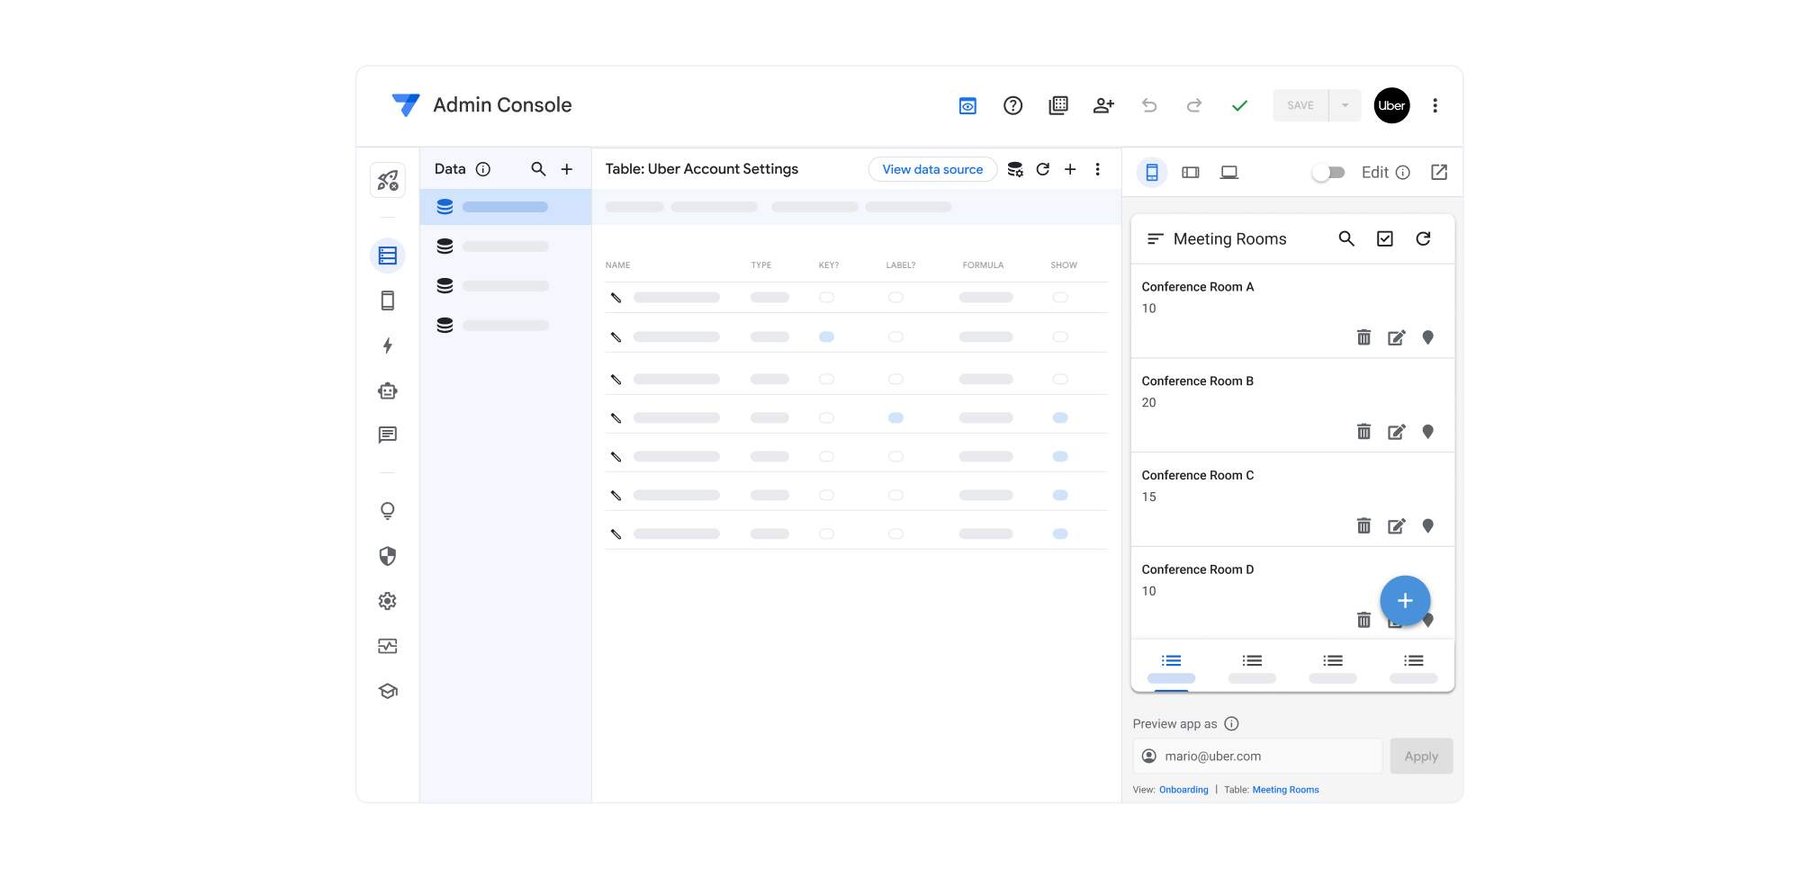Click the share add-person icon
Screen dimensions: 1800x887
(x=1103, y=106)
